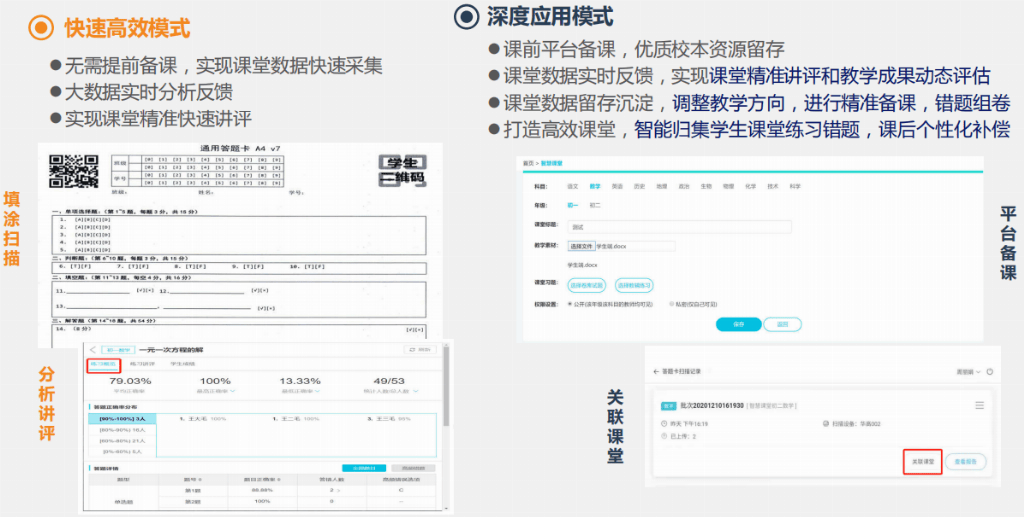
Task: Click the QR code on answer sheet
Action: (x=69, y=170)
